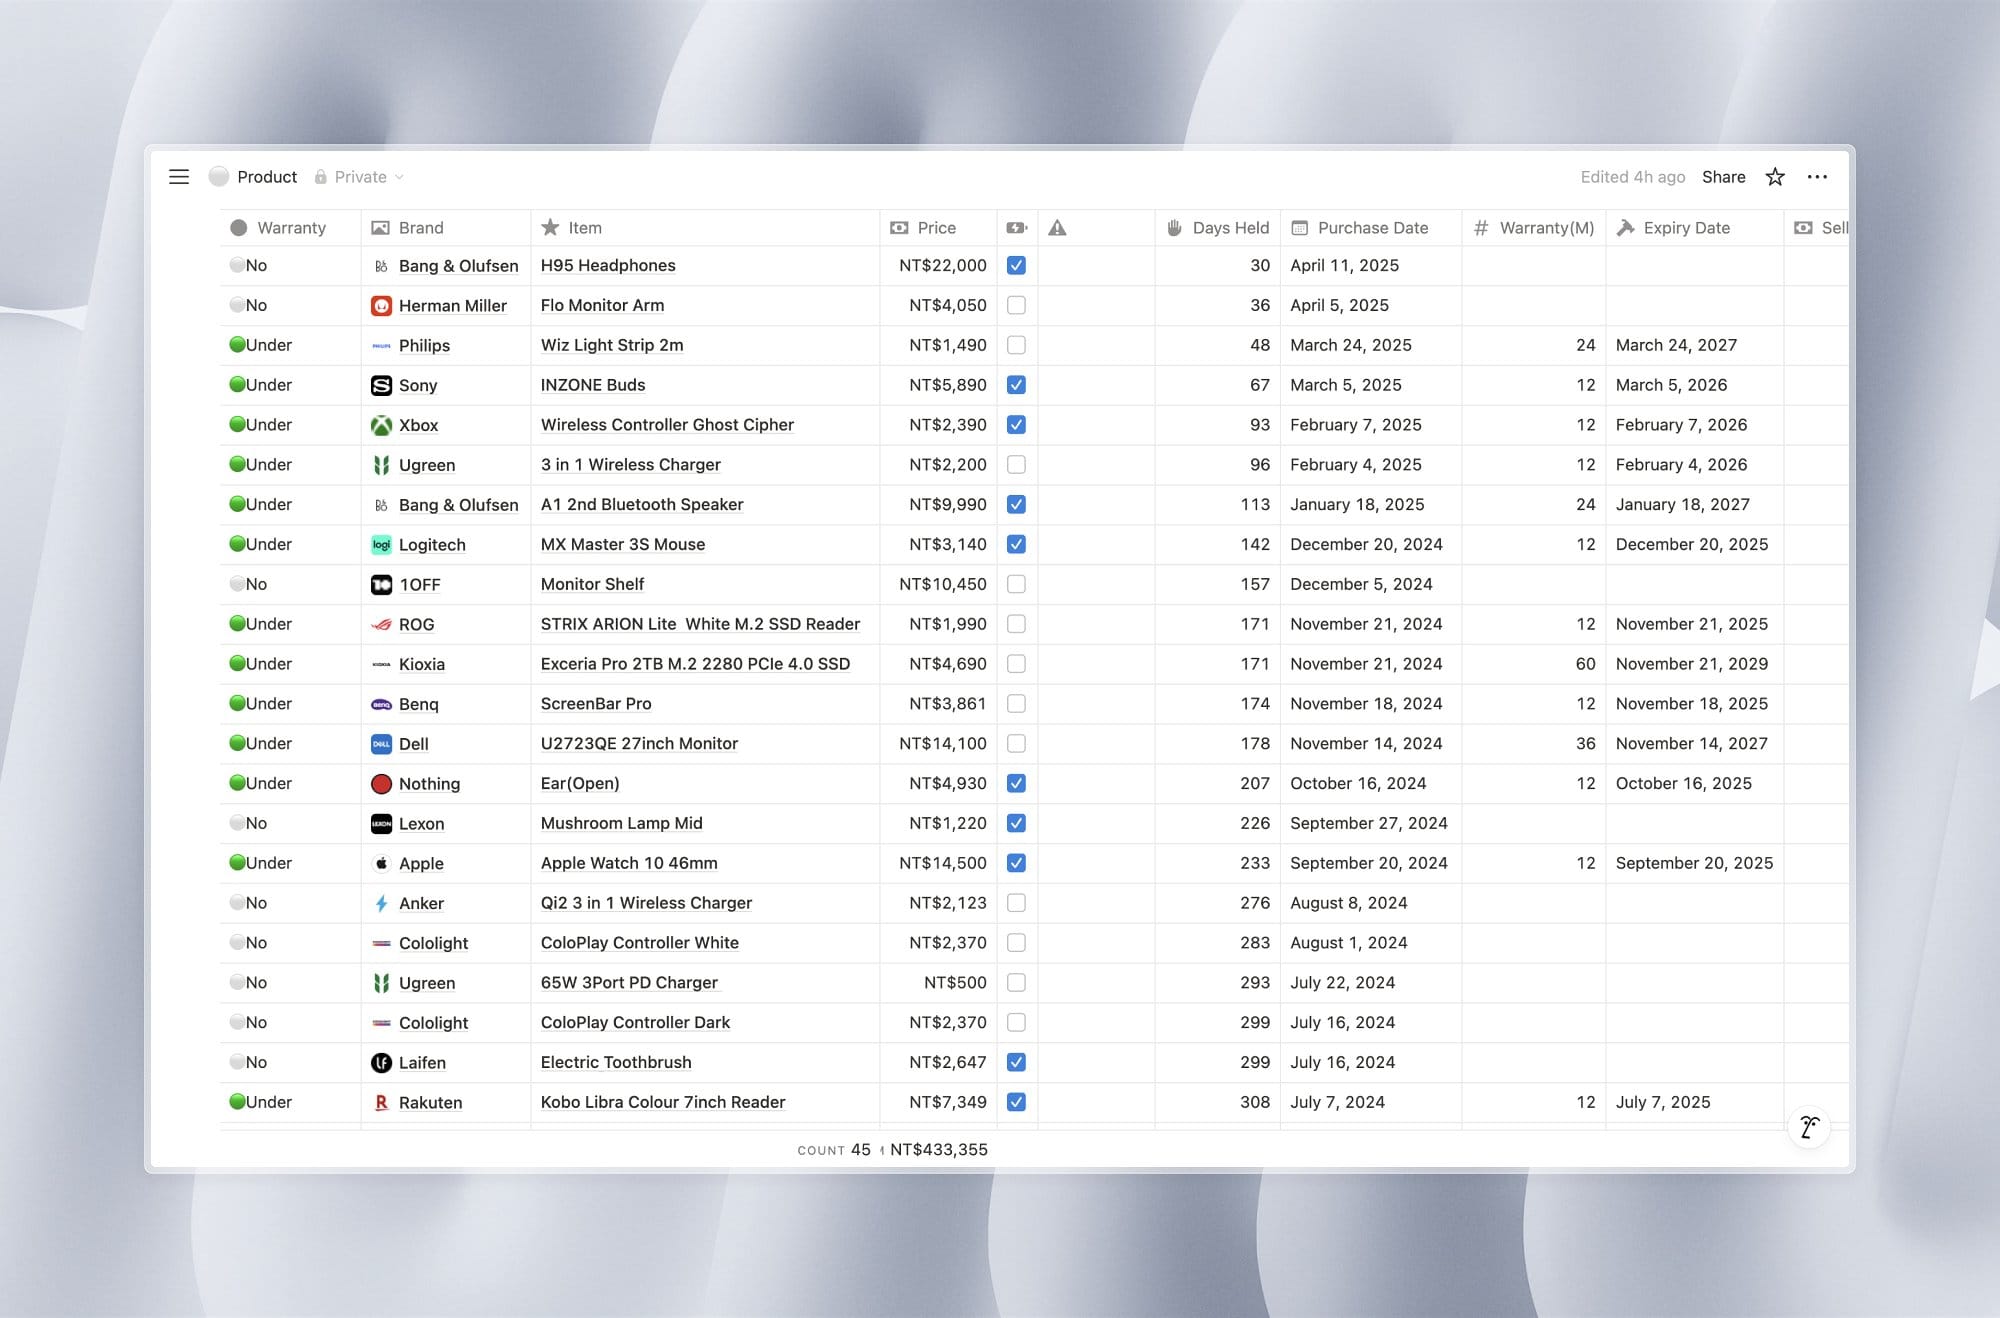
Task: Open the MX Master 3S Mouse item
Action: [x=622, y=544]
